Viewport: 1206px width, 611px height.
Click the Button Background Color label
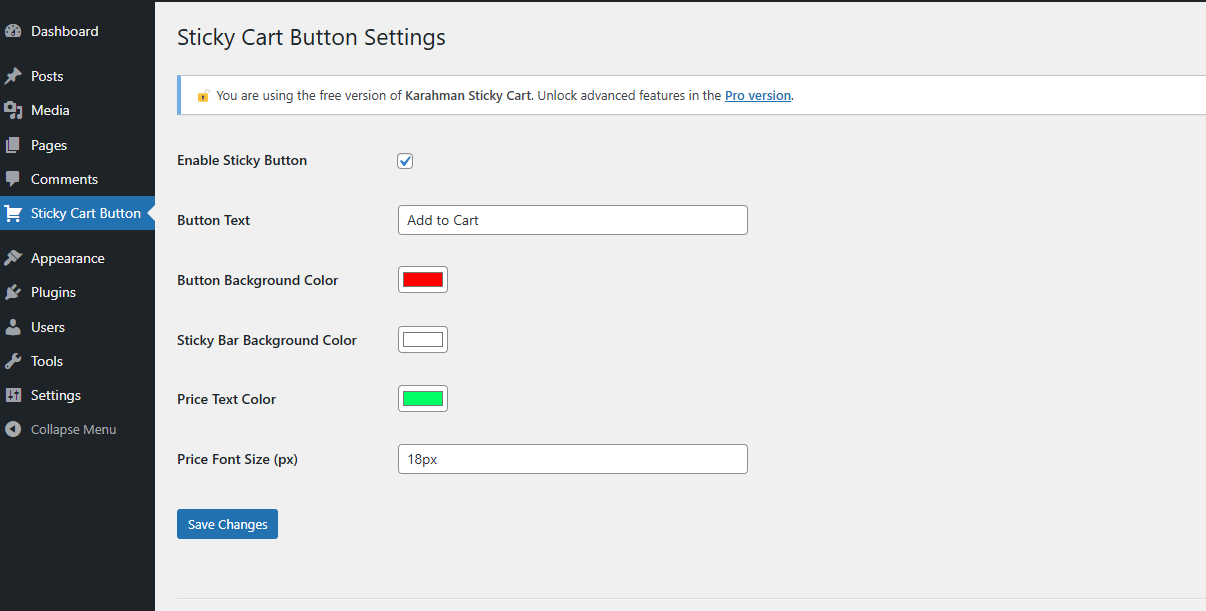258,280
